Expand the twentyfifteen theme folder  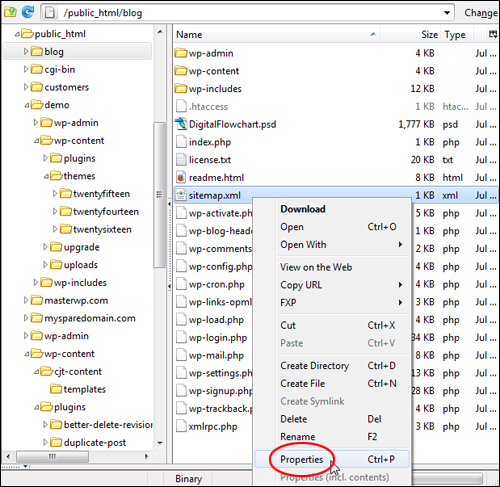pyautogui.click(x=55, y=194)
